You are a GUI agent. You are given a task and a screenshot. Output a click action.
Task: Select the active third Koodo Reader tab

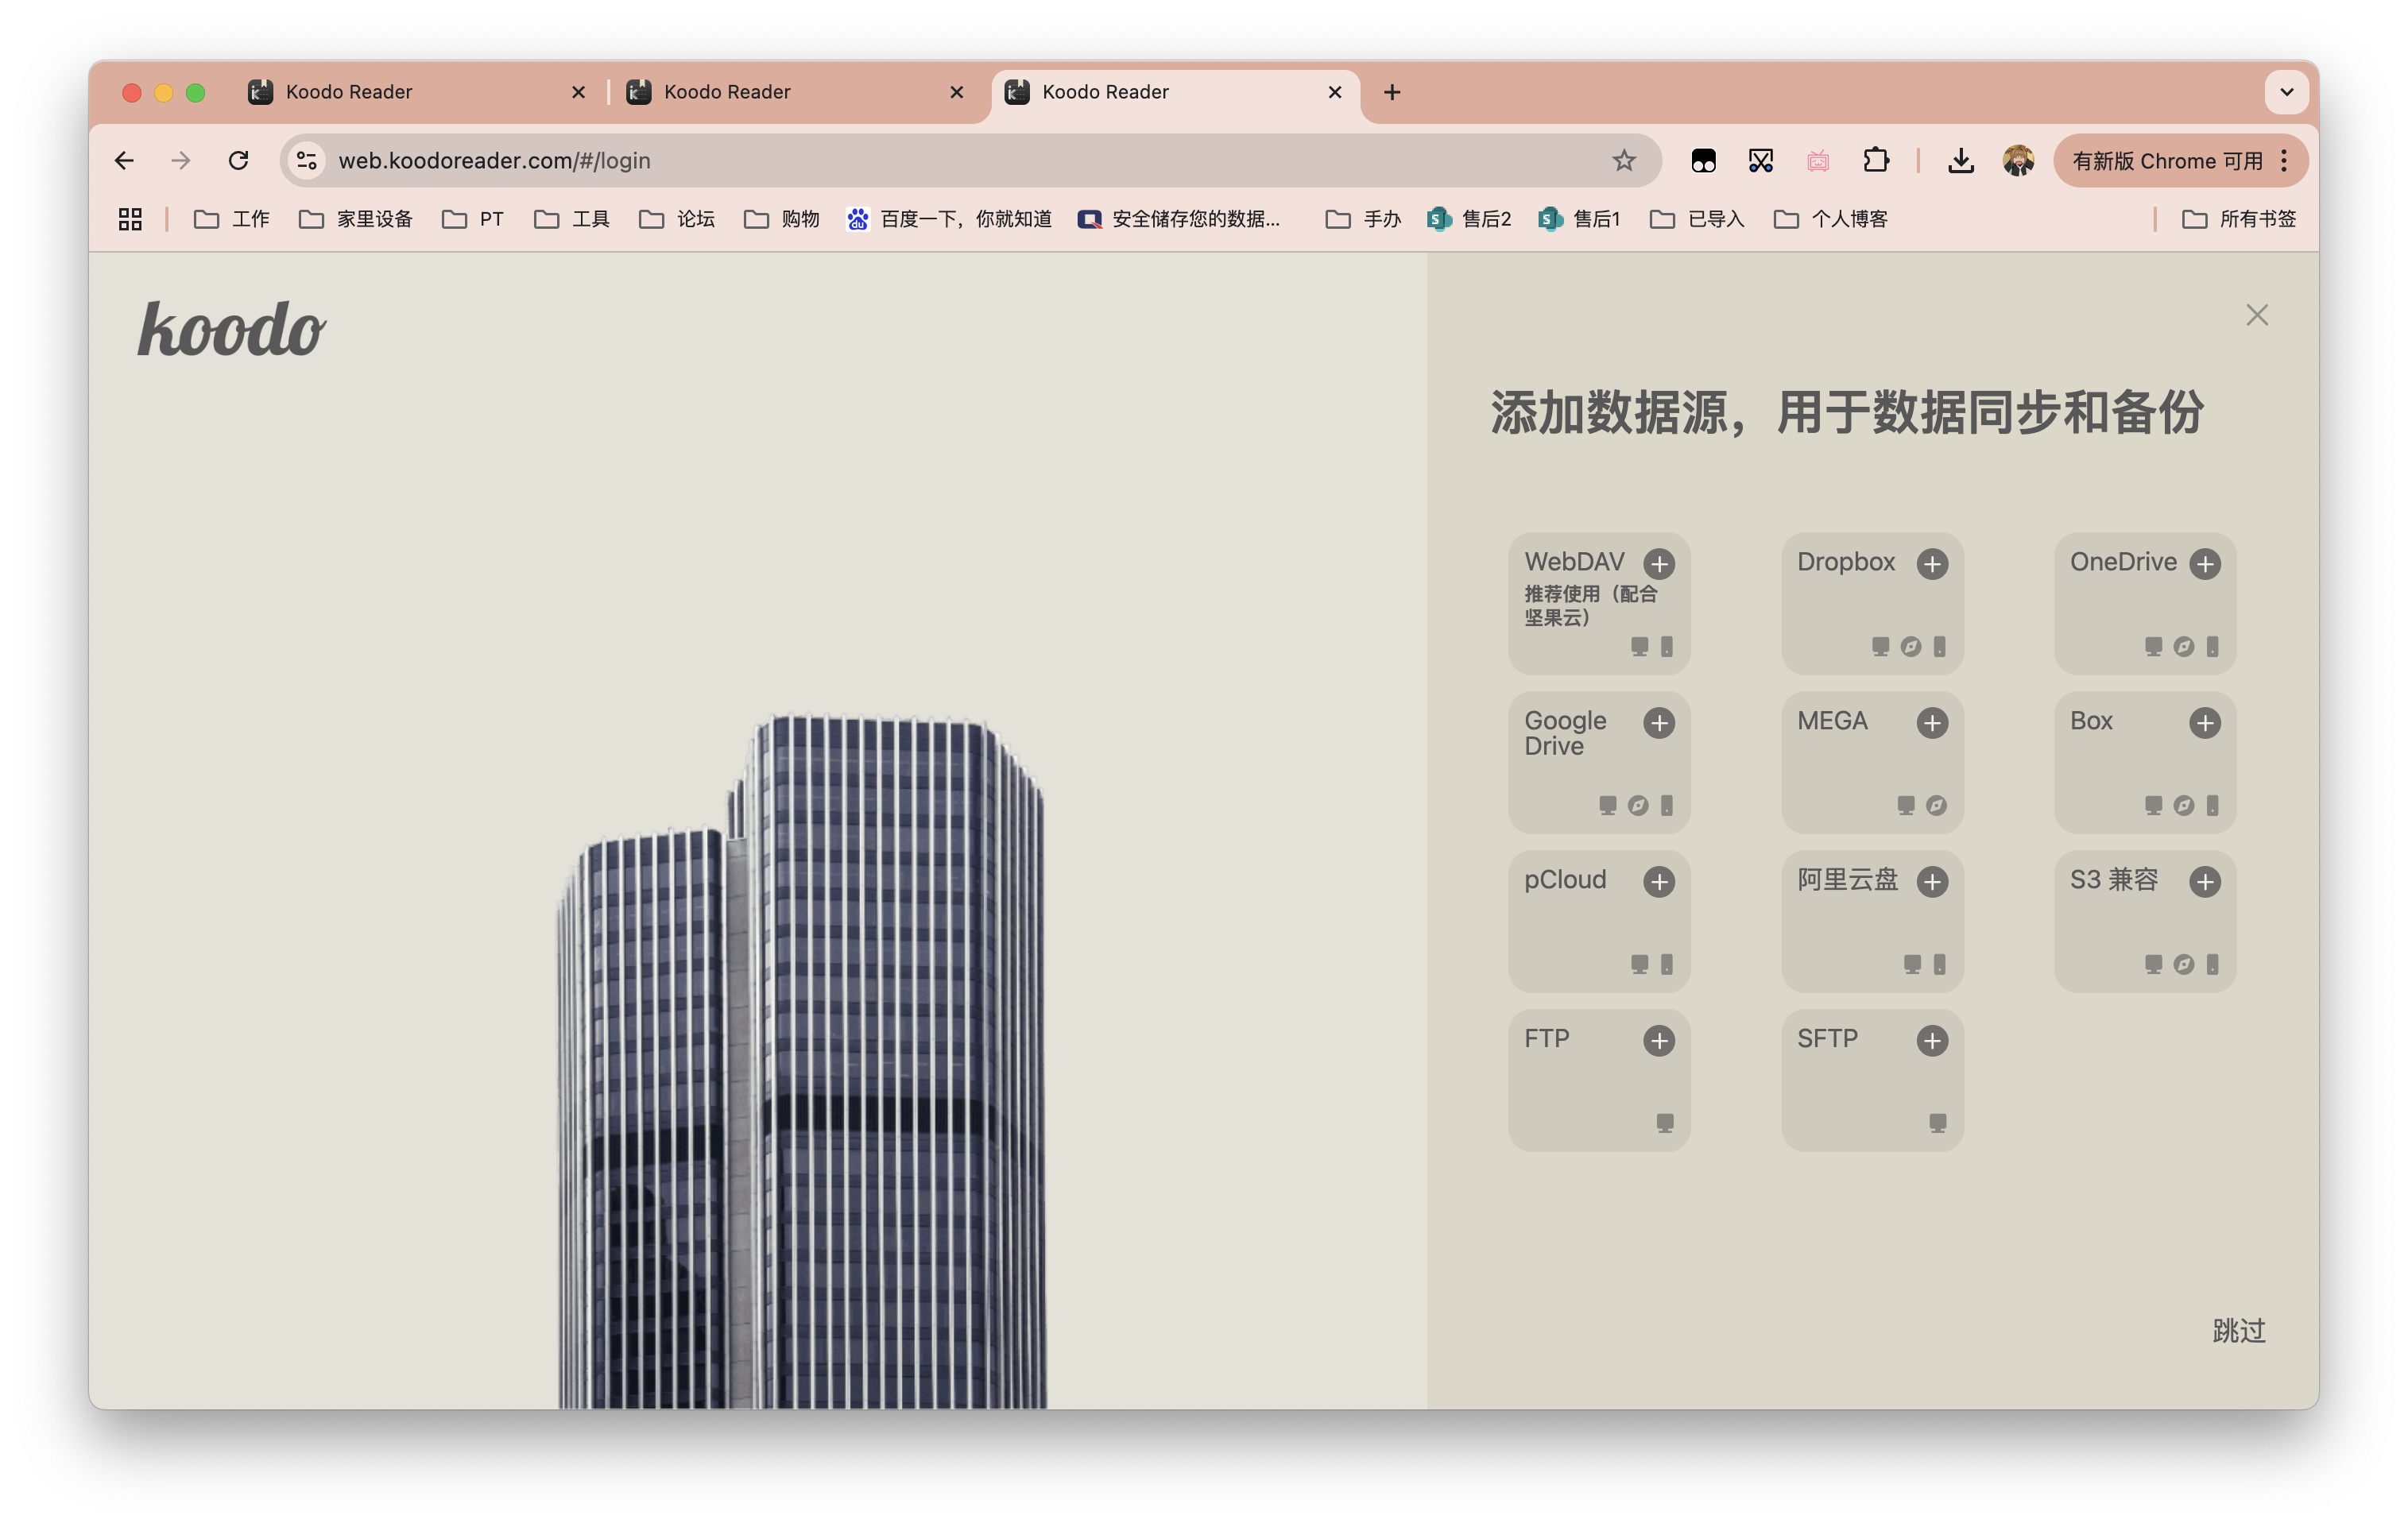coord(1175,92)
